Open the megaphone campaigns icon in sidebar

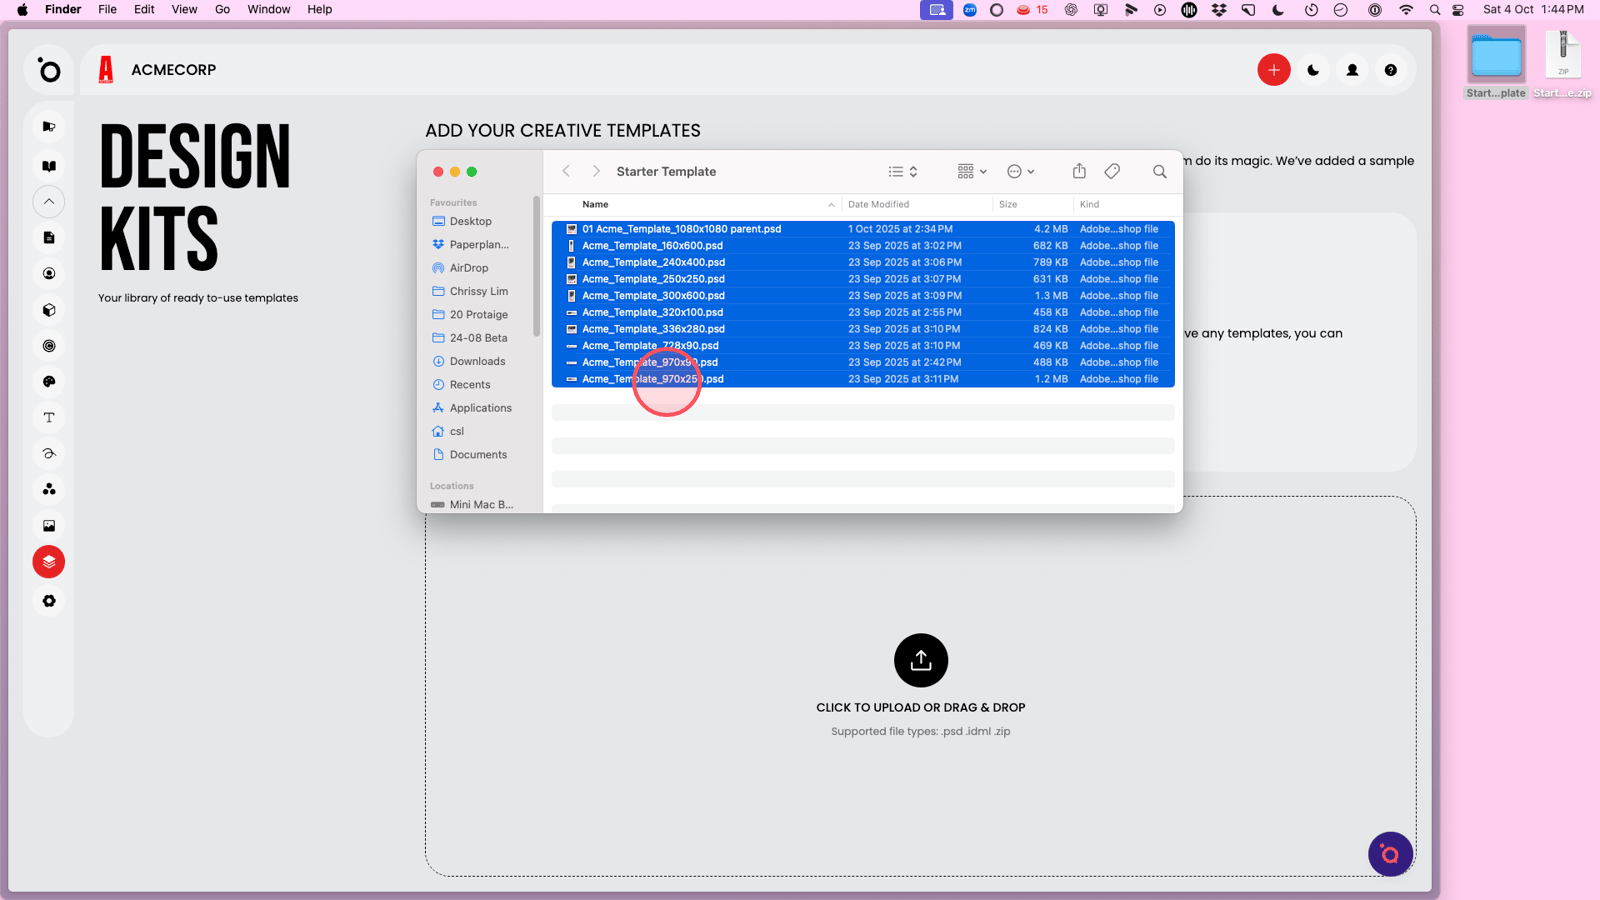pos(49,127)
